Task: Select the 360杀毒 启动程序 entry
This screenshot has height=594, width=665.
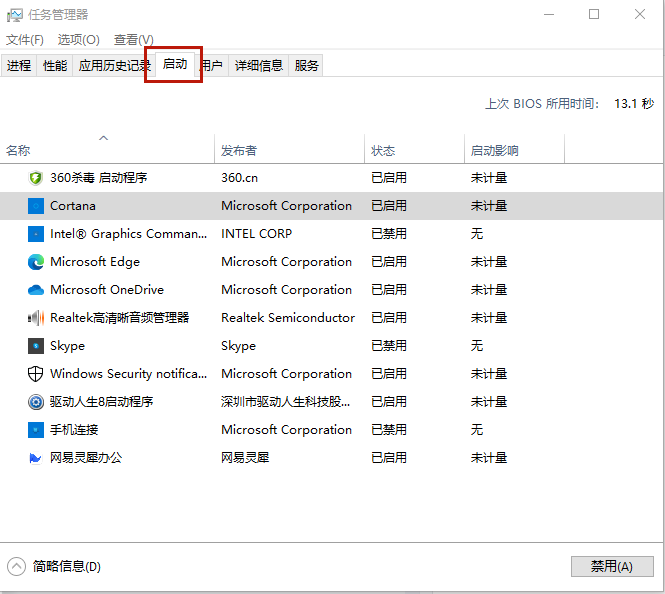Action: click(x=98, y=178)
